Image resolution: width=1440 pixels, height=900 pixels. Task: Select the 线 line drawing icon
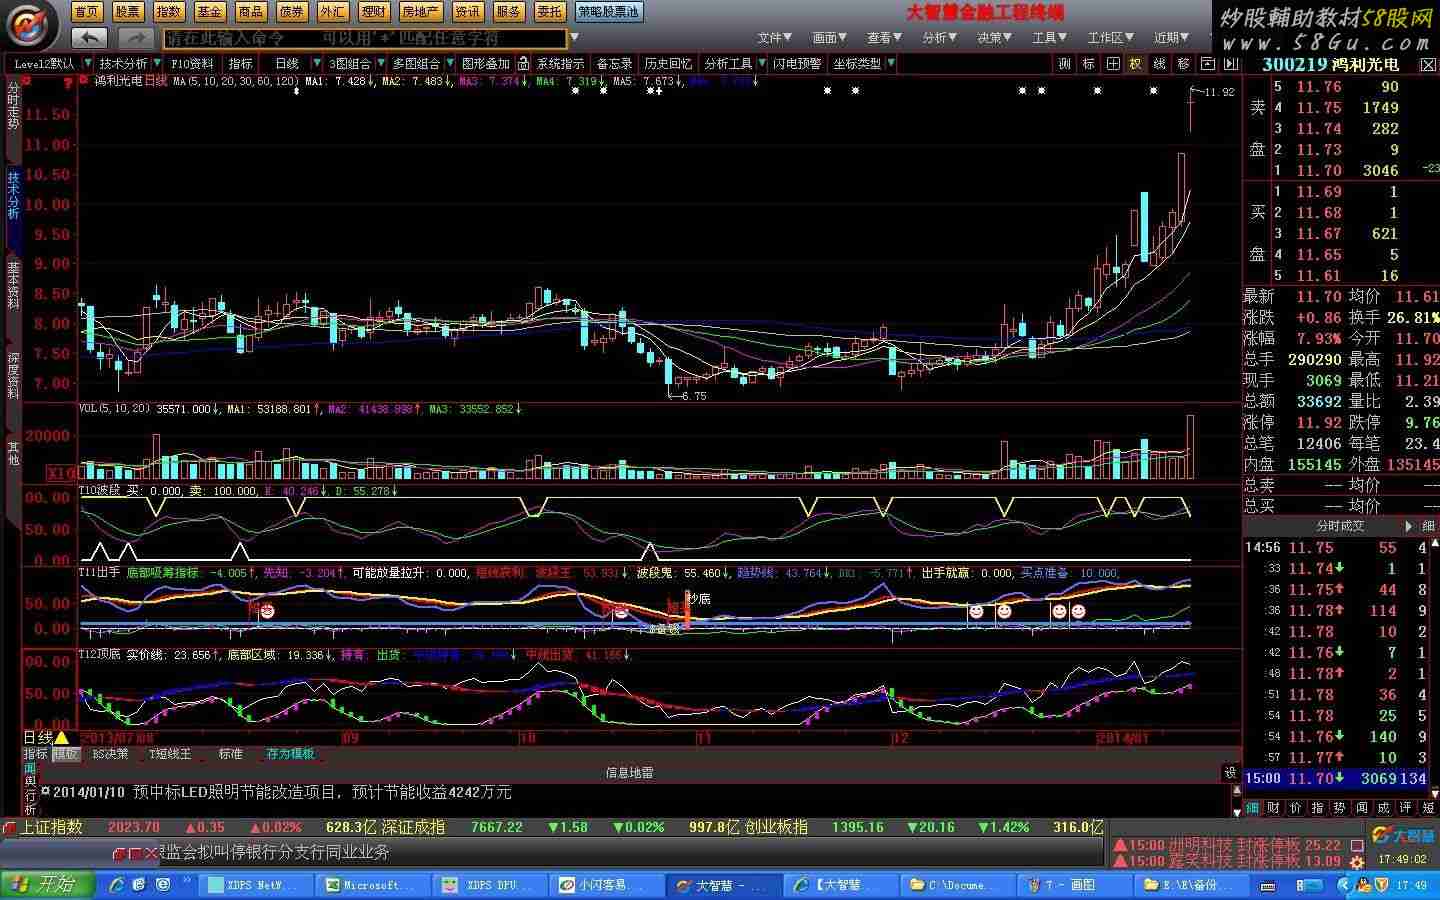tap(1160, 63)
